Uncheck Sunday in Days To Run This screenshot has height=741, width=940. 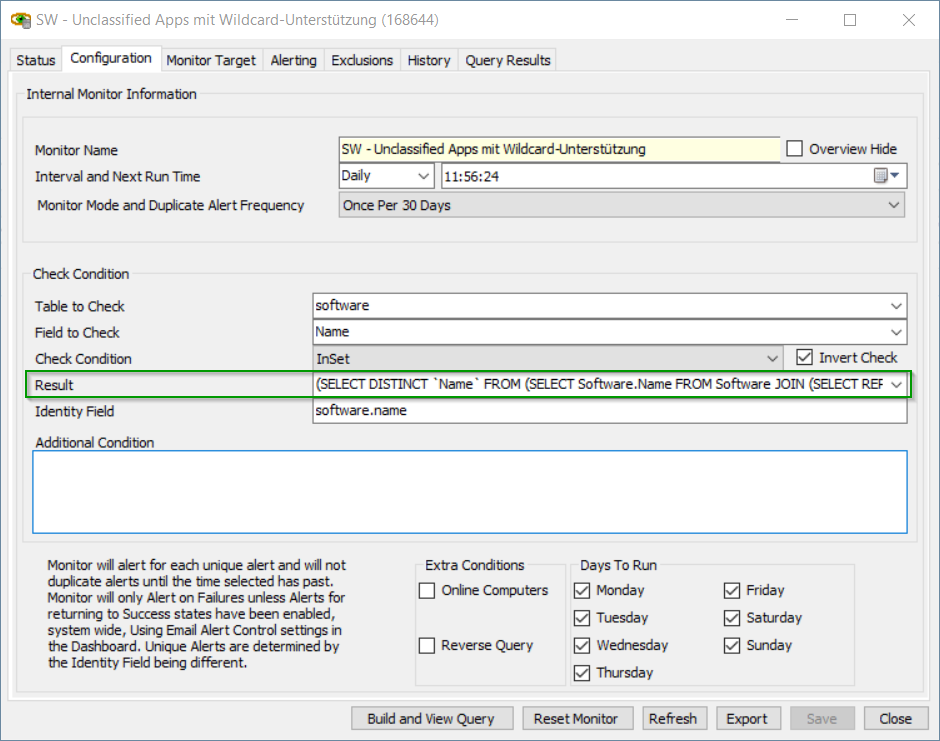point(731,646)
